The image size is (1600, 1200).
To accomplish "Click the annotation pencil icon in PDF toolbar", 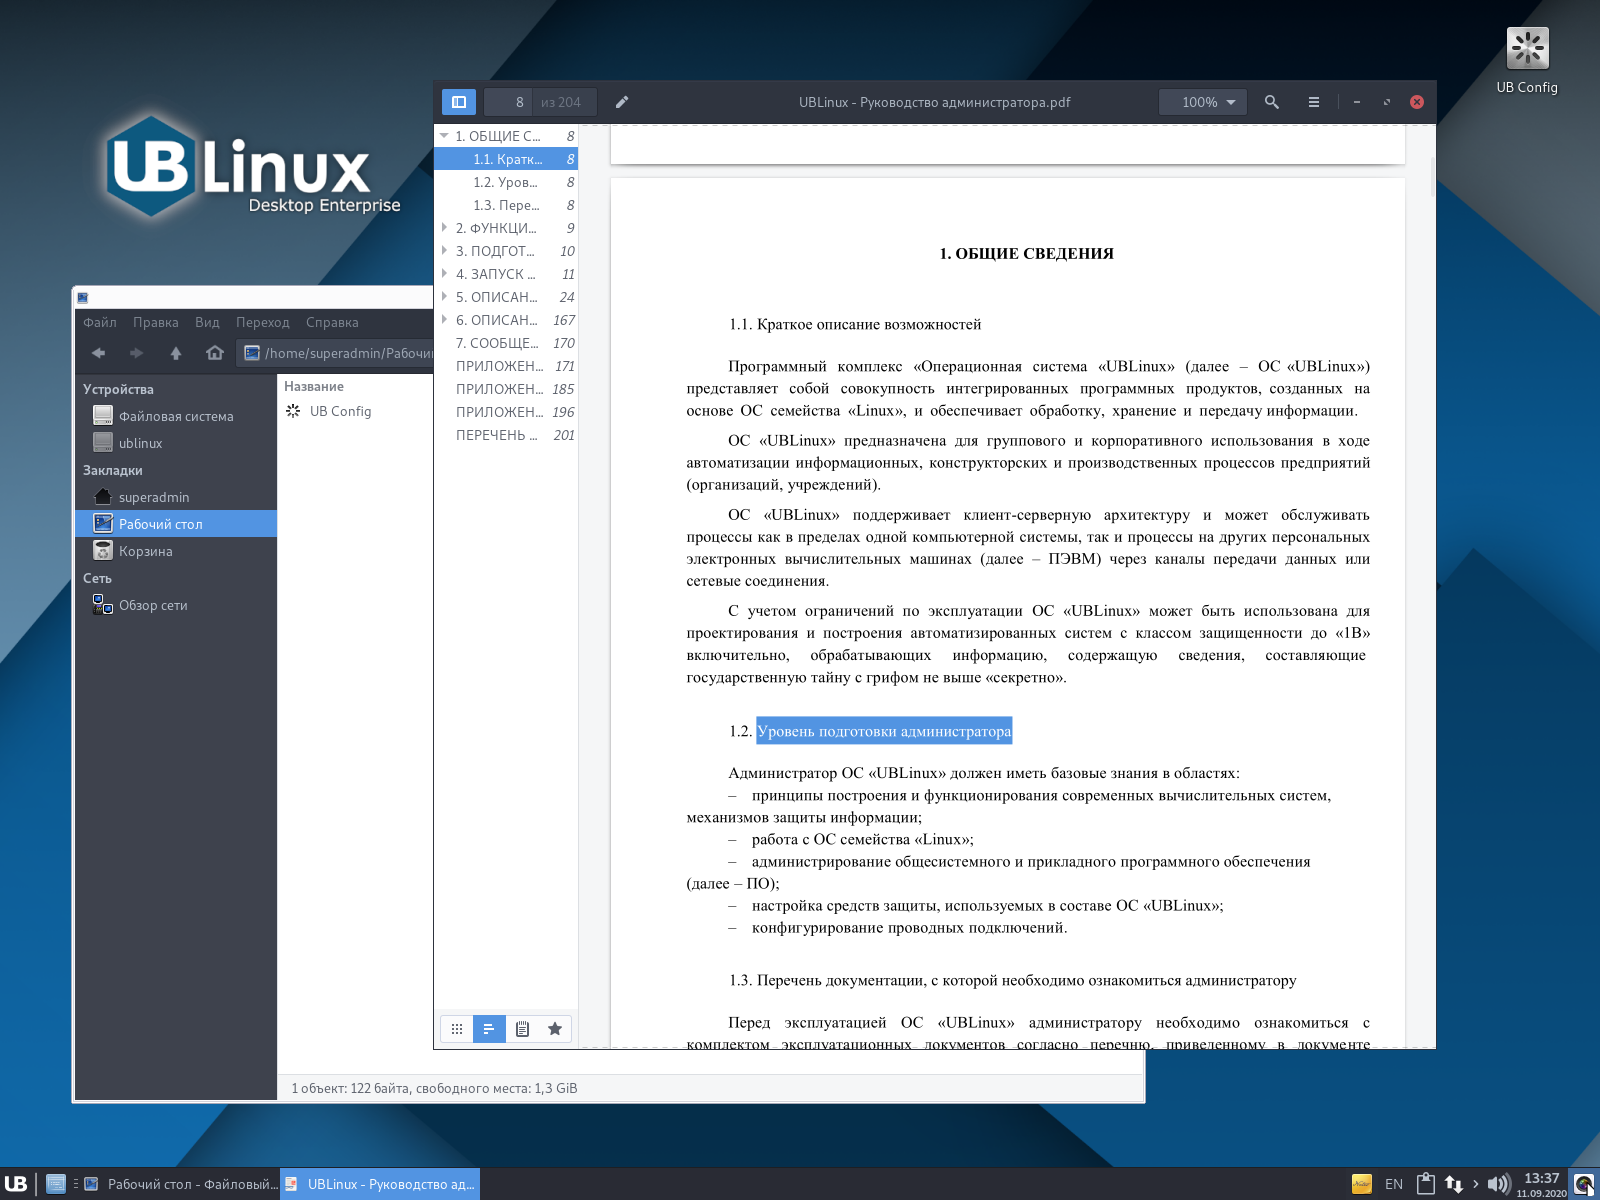I will [622, 102].
